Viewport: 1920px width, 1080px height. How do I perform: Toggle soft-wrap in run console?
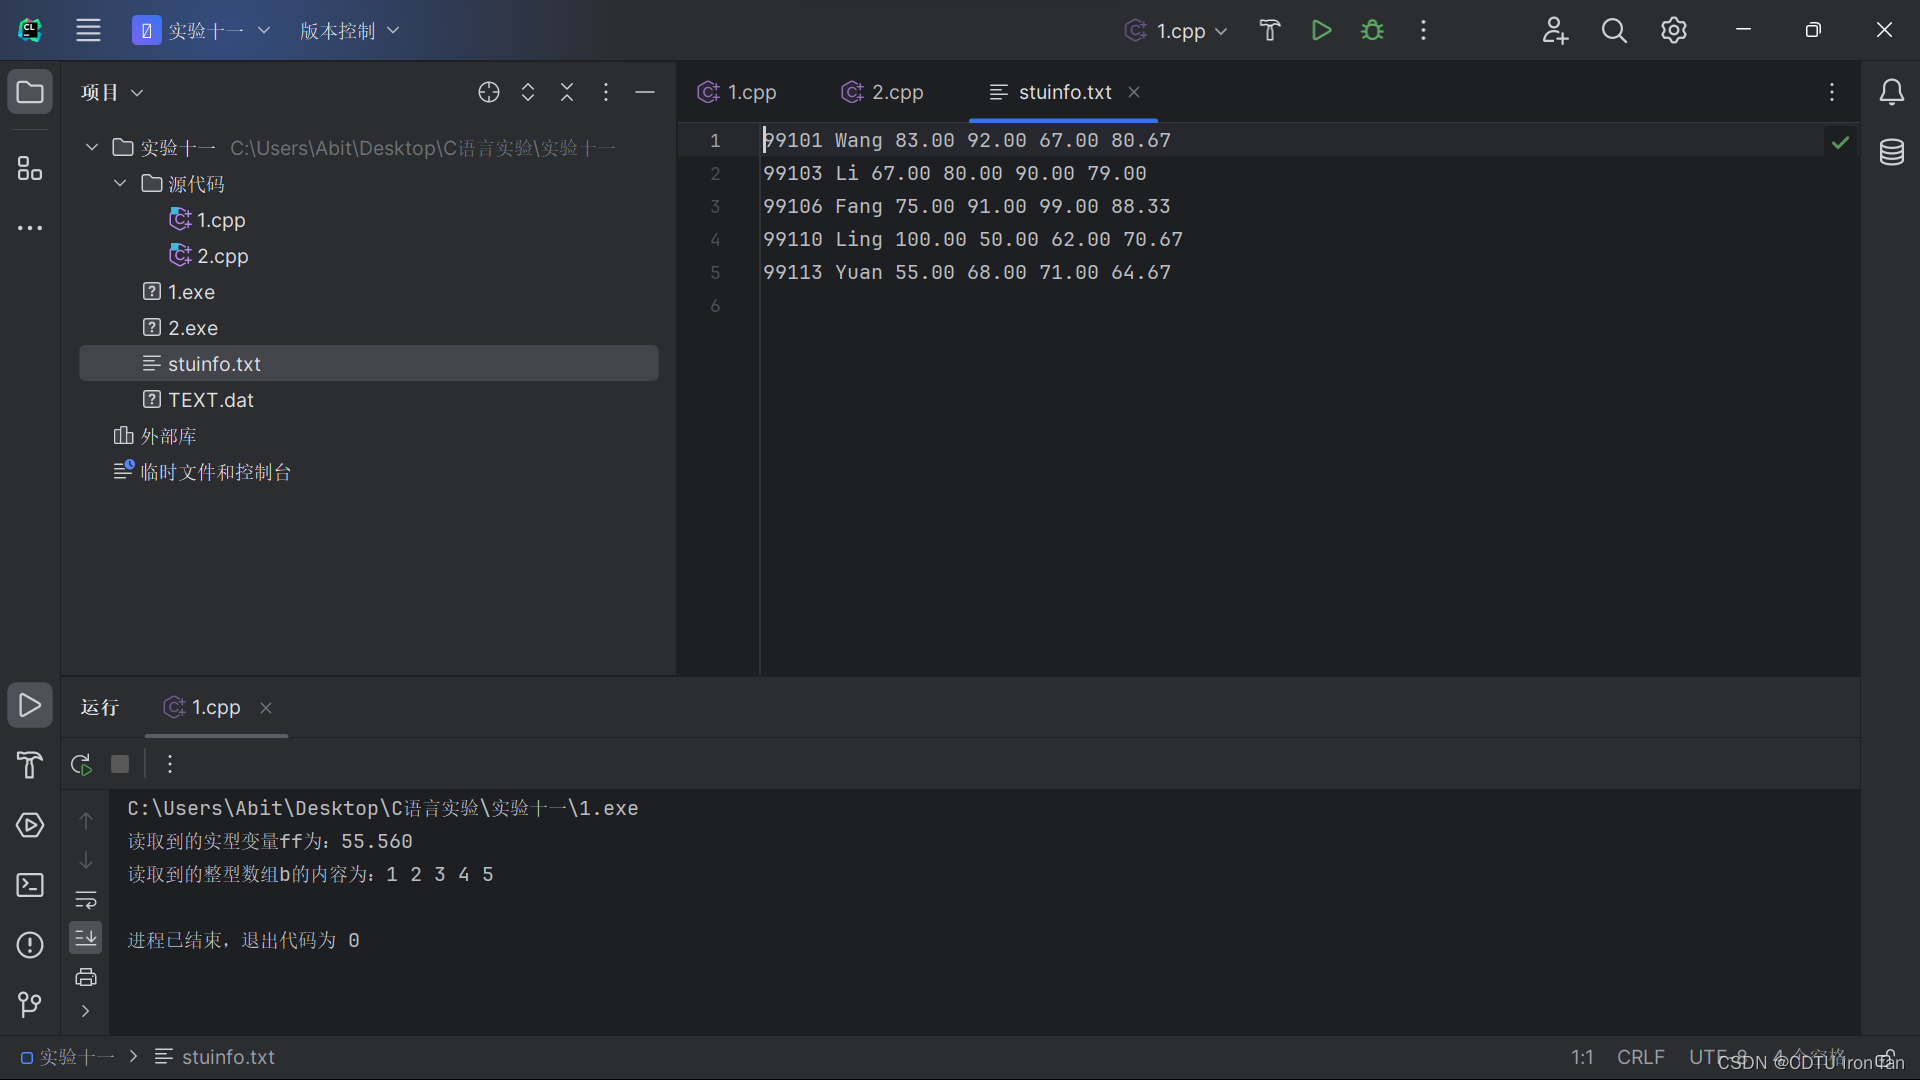pyautogui.click(x=86, y=900)
